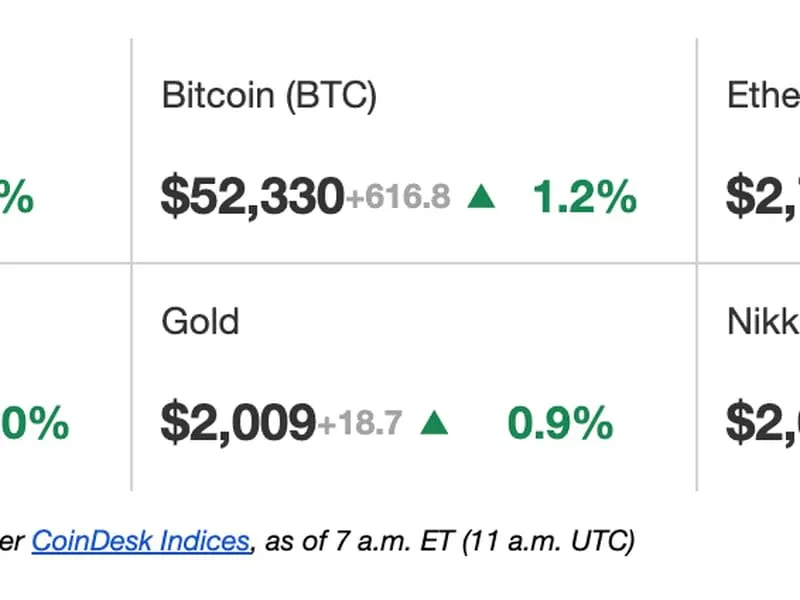Click the green up arrow beside Bitcoin's change

[x=481, y=198]
